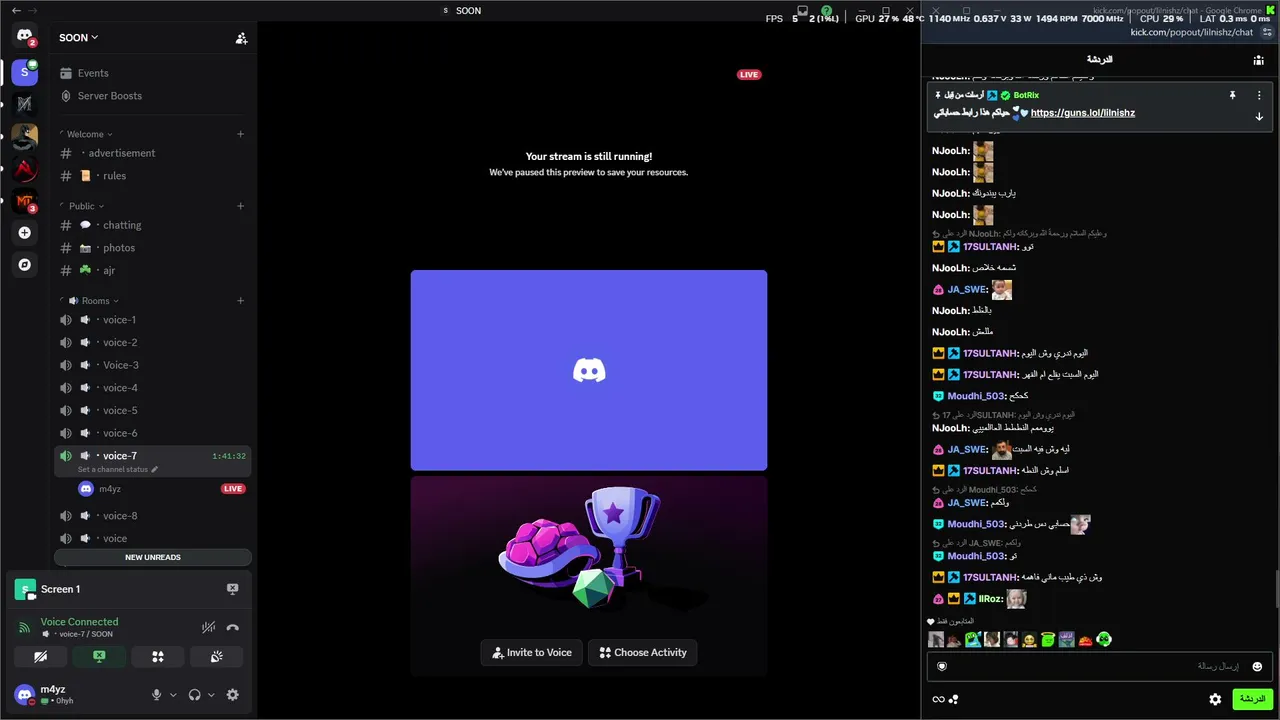Open Server Boosts entry
Screen dimensions: 1280x720
click(x=152, y=96)
